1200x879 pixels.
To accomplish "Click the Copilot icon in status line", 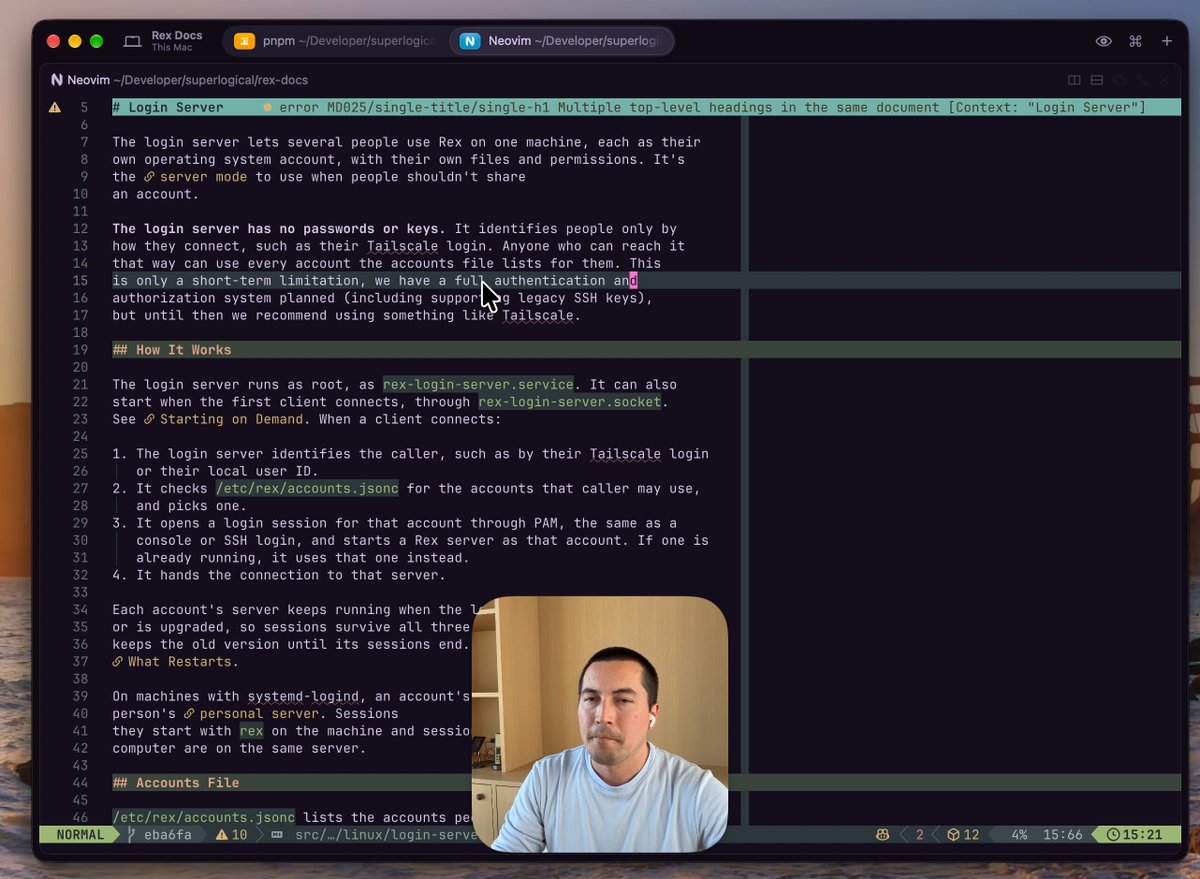I will point(883,834).
